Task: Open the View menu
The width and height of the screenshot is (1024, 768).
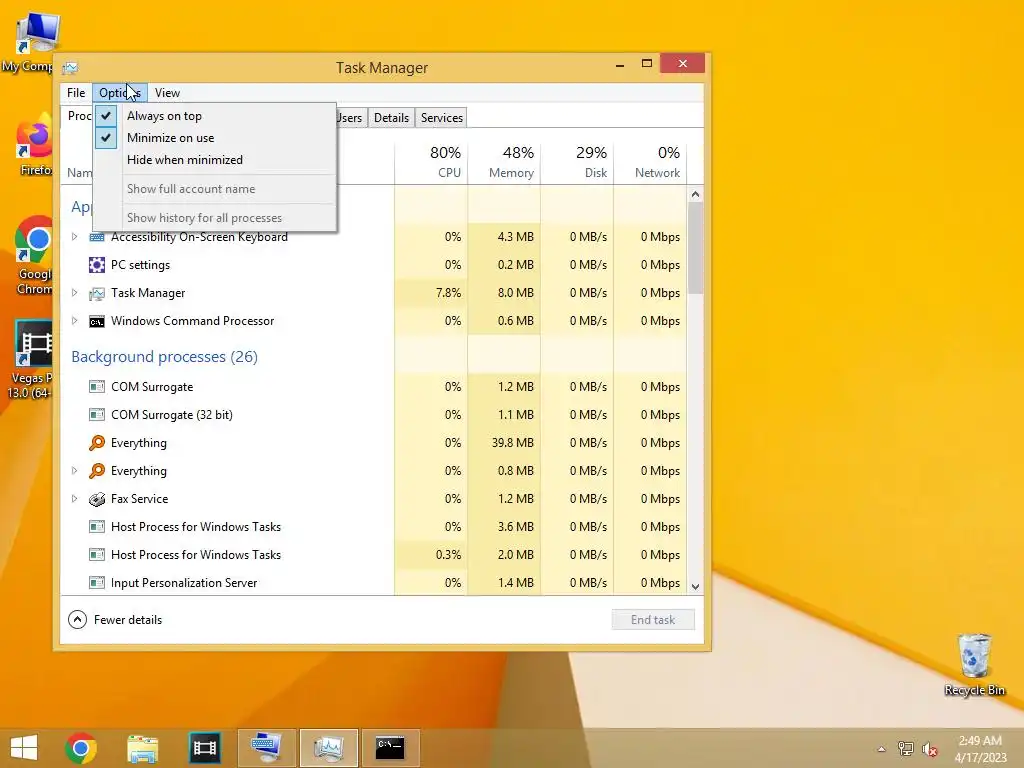Action: click(x=167, y=93)
